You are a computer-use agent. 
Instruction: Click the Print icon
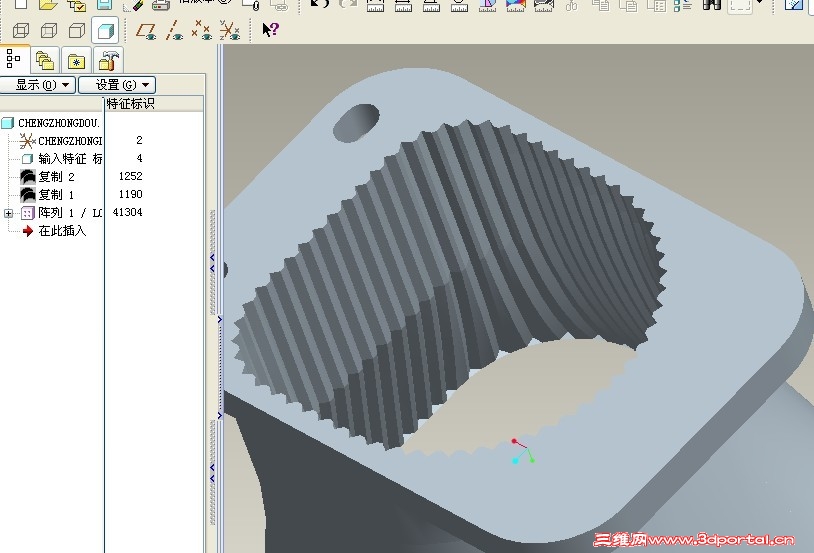pyautogui.click(x=161, y=5)
